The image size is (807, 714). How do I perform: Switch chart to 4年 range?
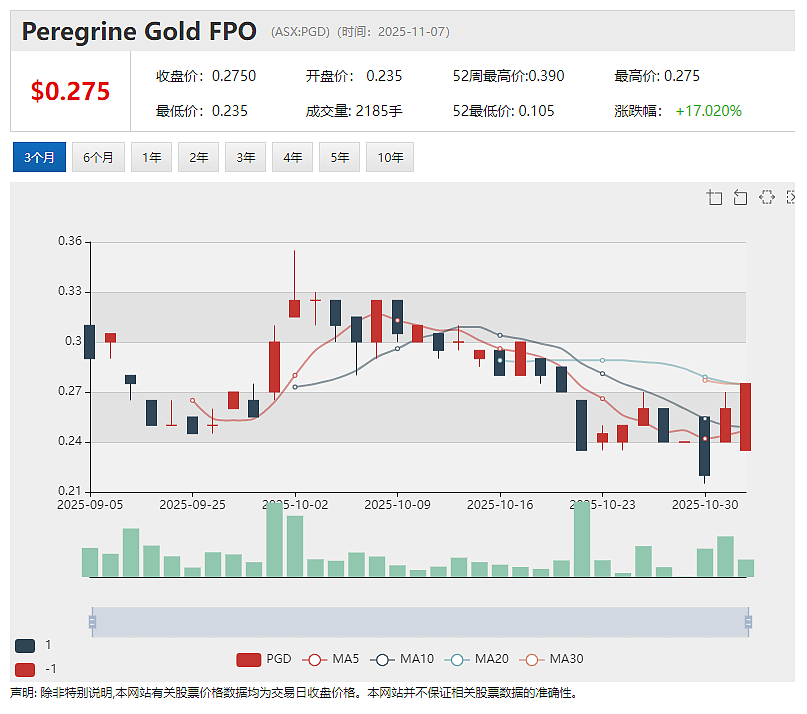tap(292, 157)
